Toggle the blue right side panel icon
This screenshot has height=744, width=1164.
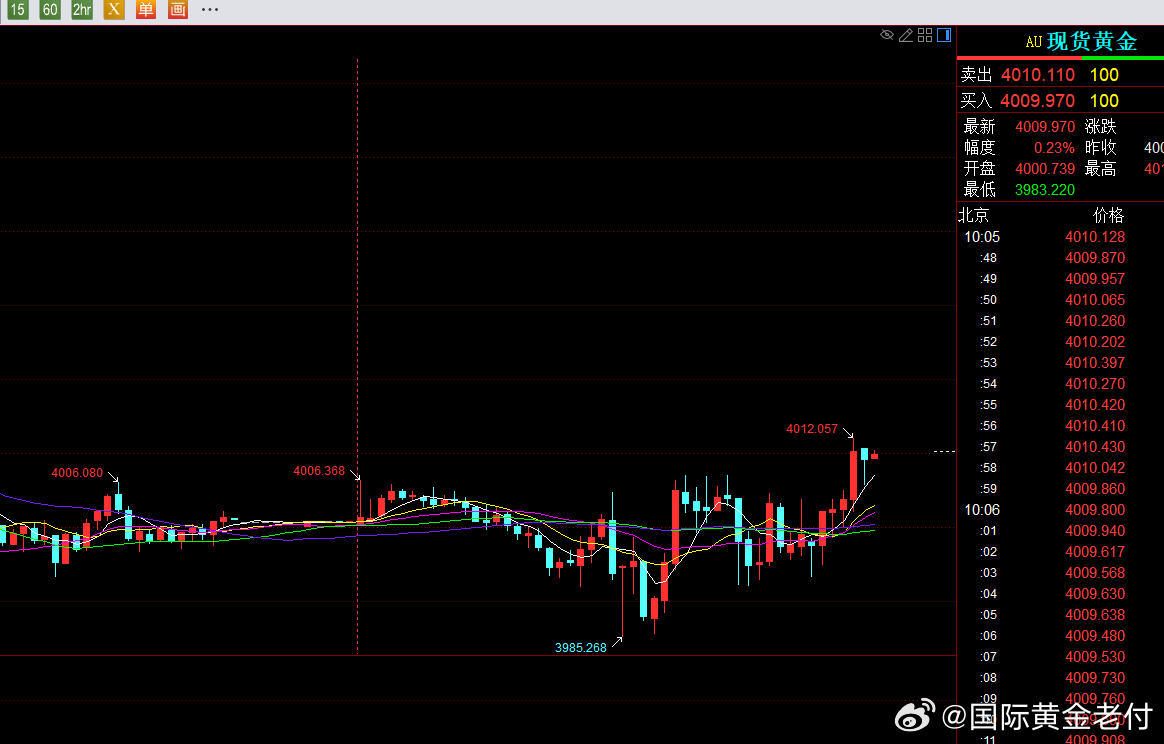pyautogui.click(x=944, y=35)
